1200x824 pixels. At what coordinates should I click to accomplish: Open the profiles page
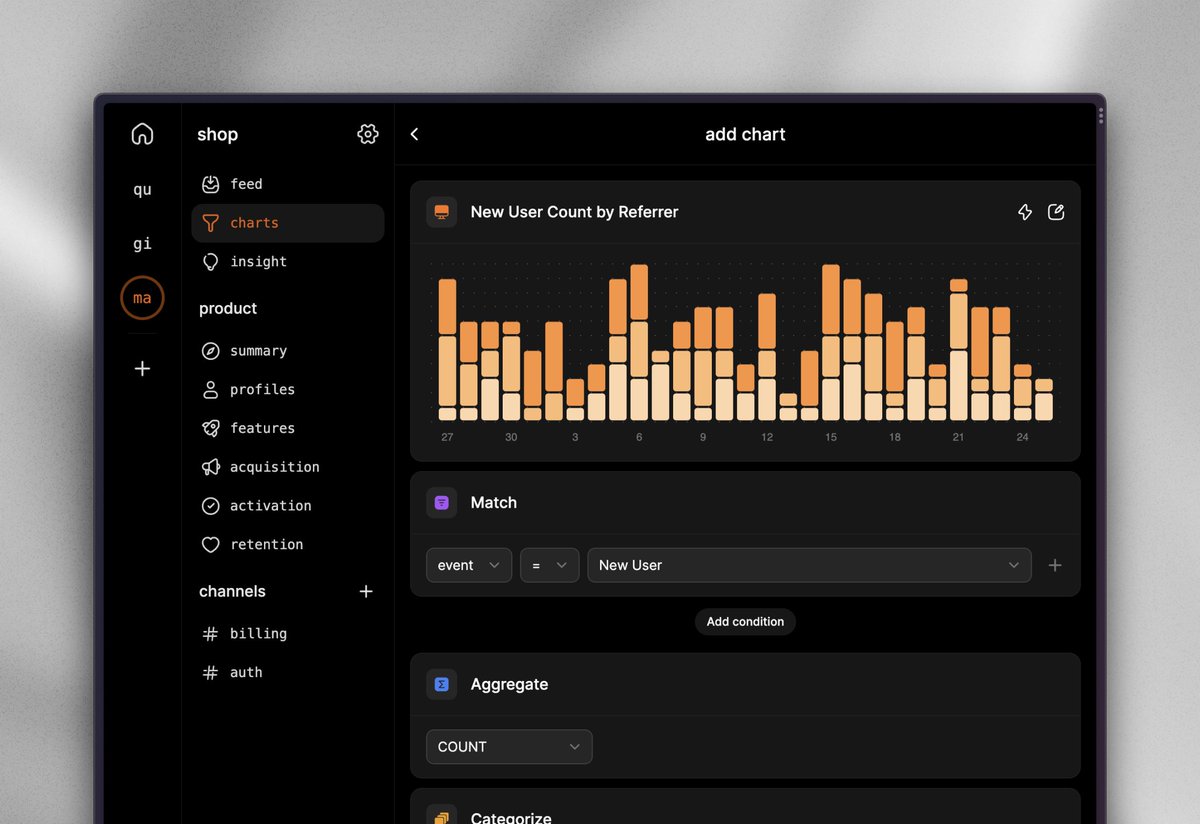click(x=288, y=389)
